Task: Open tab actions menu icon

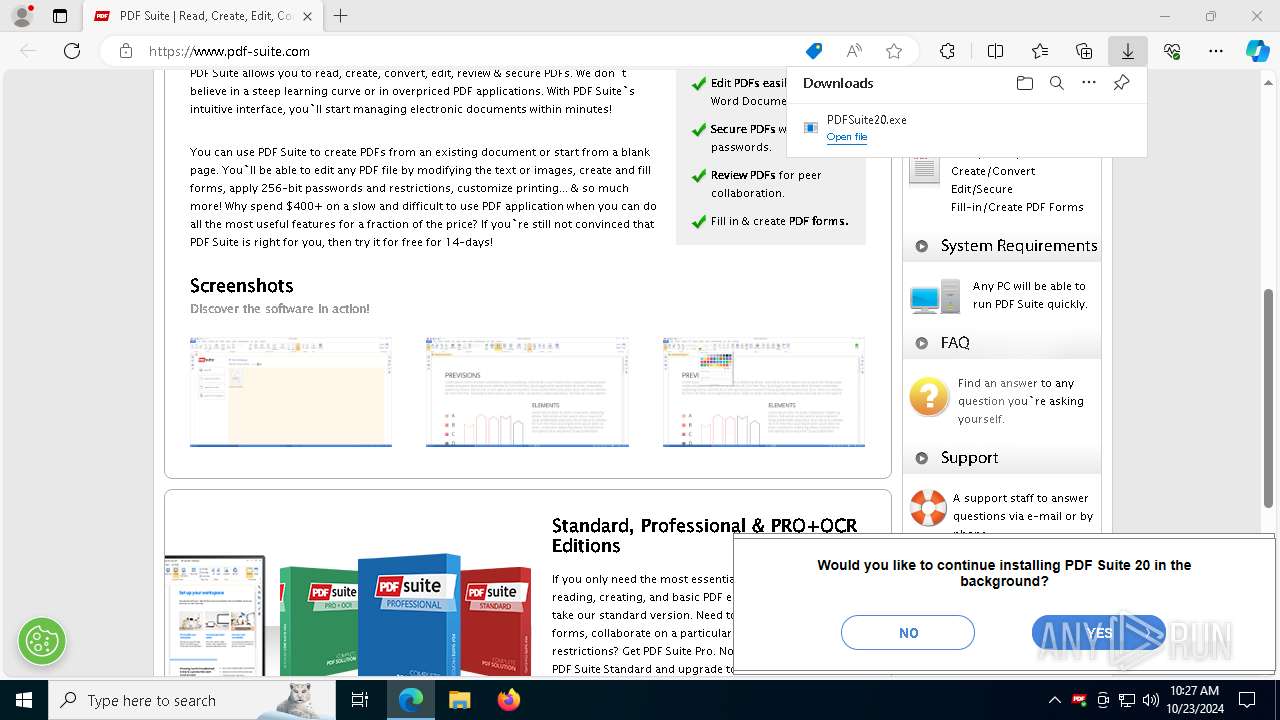Action: tap(60, 16)
